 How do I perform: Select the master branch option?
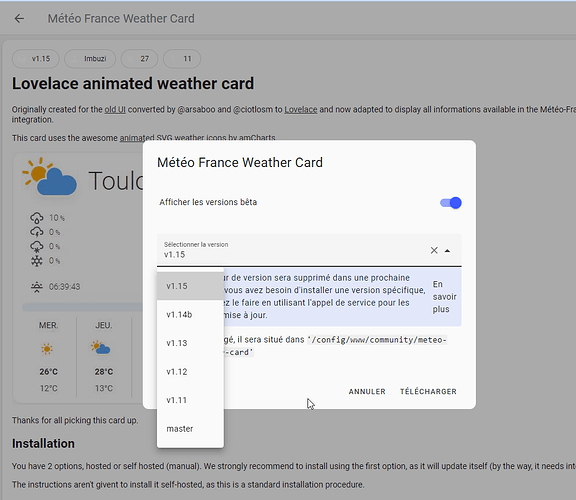[x=190, y=429]
